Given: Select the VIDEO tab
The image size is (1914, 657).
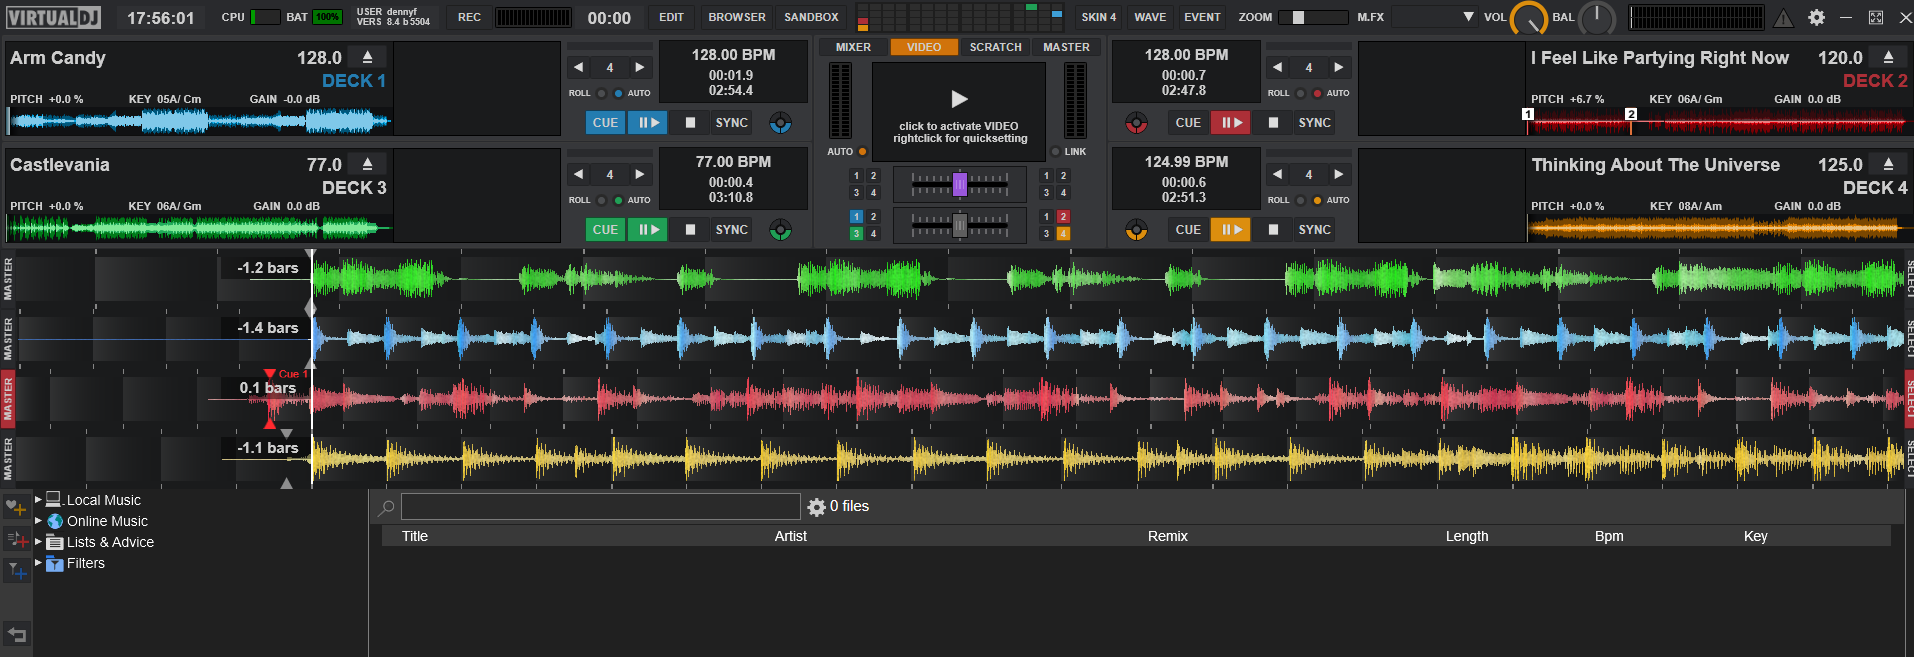Looking at the screenshot, I should [923, 47].
